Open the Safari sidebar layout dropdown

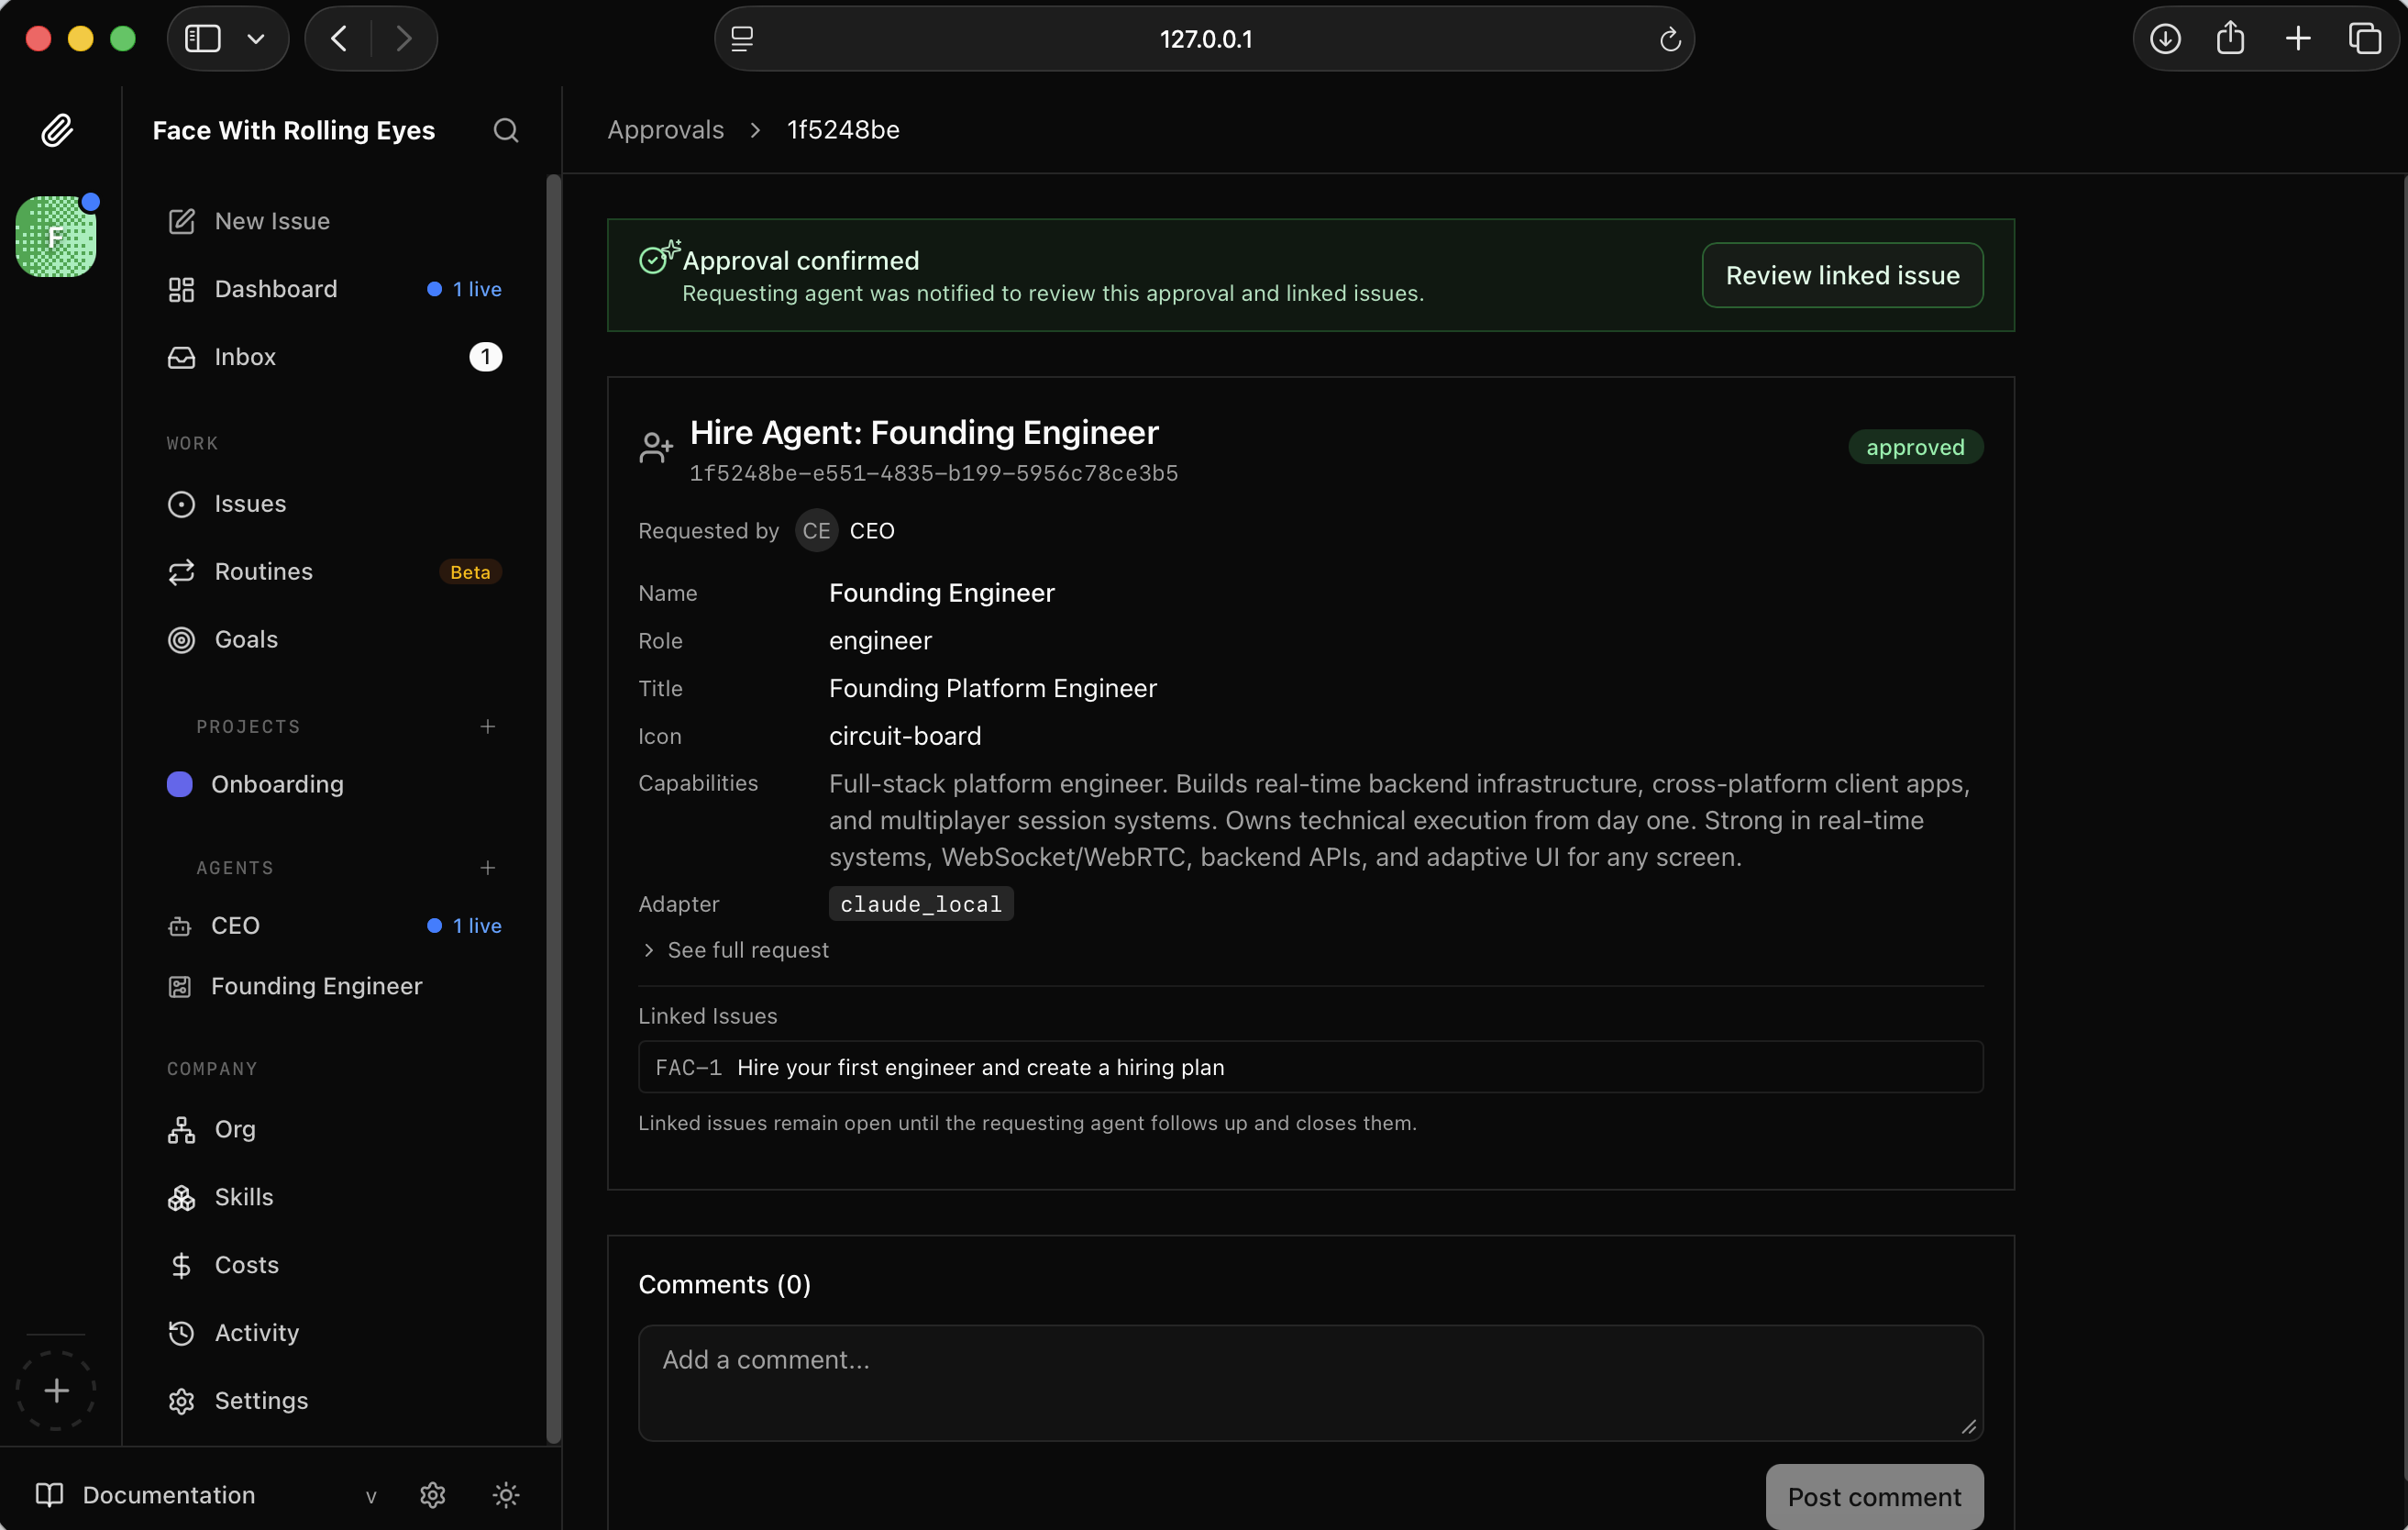point(256,38)
